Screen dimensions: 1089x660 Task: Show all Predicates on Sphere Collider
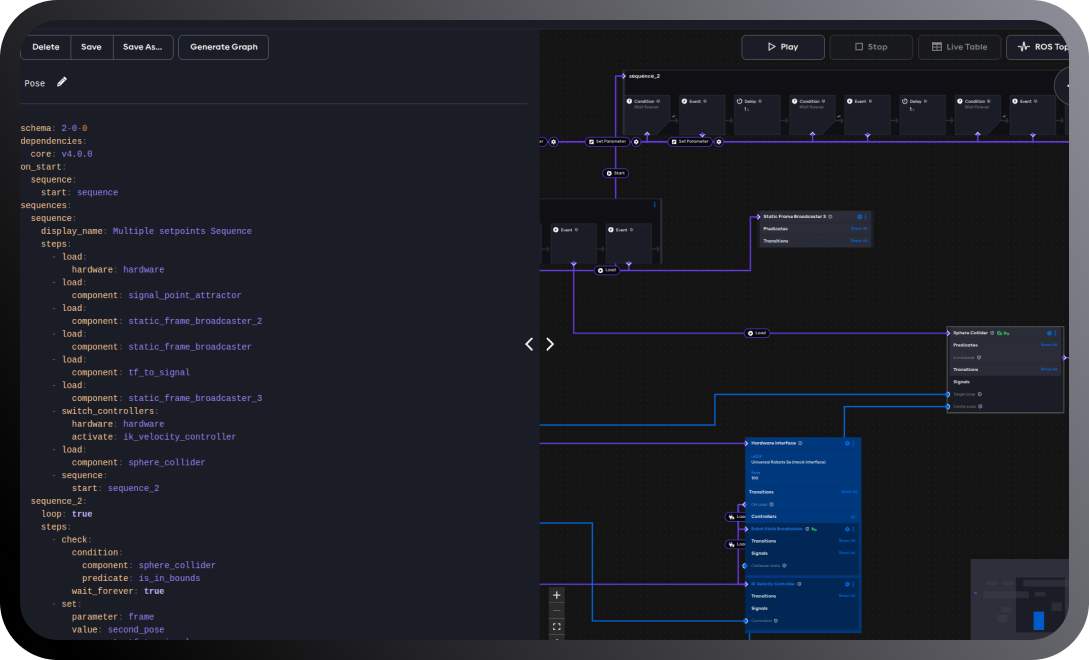pos(1048,345)
